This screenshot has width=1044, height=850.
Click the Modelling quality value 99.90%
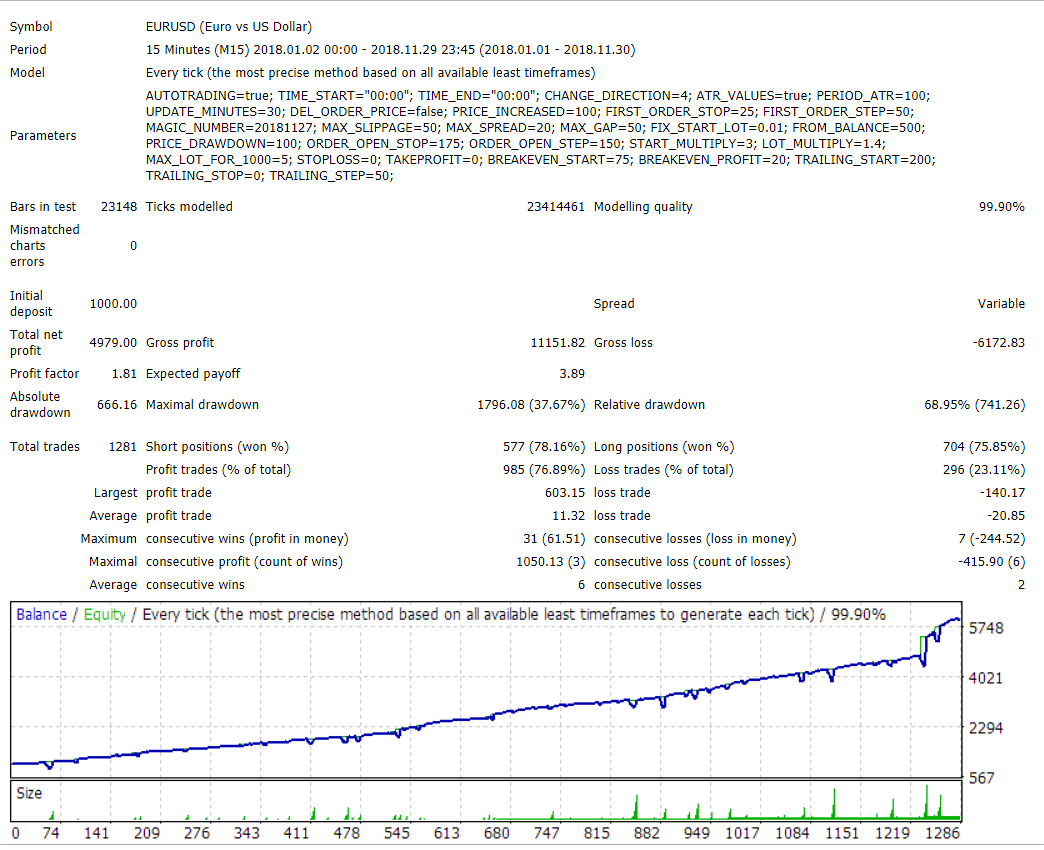pyautogui.click(x=1001, y=207)
